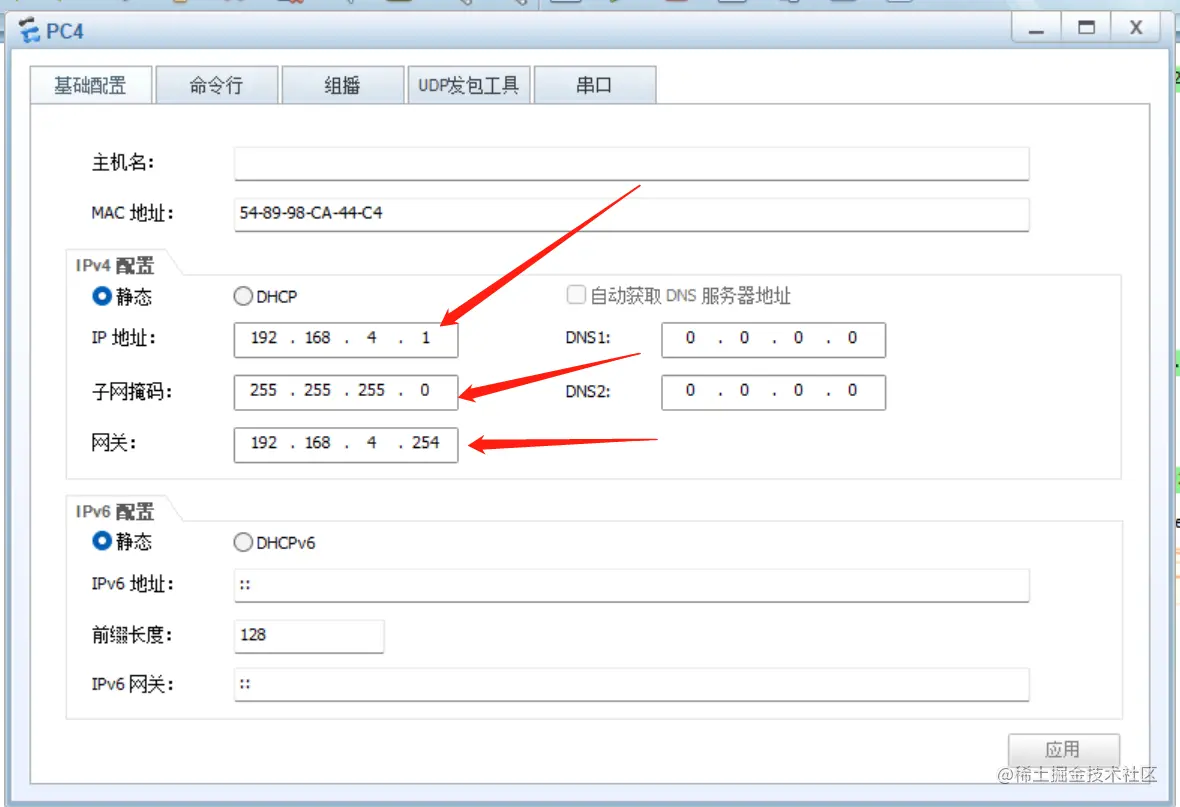Click the IP 地址 input showing 192.168.4.1
The height and width of the screenshot is (807, 1180).
[345, 339]
